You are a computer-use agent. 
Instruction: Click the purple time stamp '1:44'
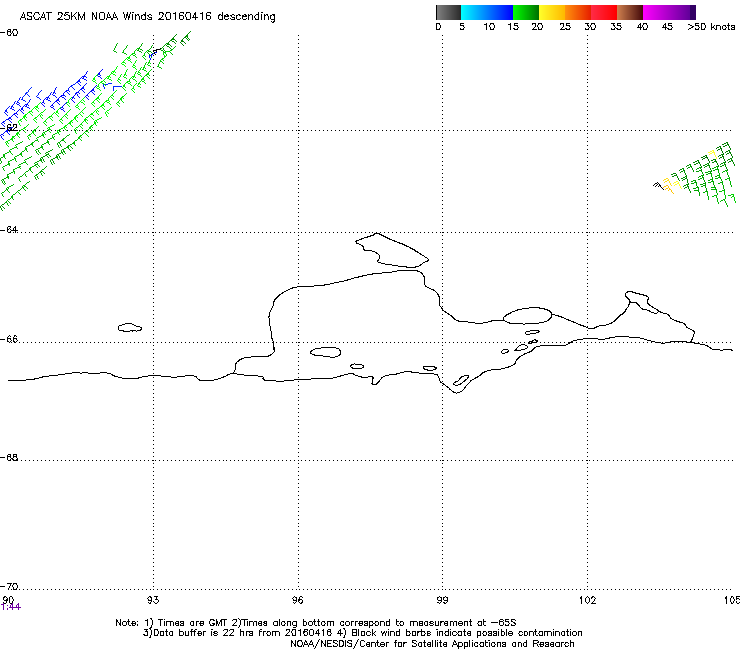11,607
